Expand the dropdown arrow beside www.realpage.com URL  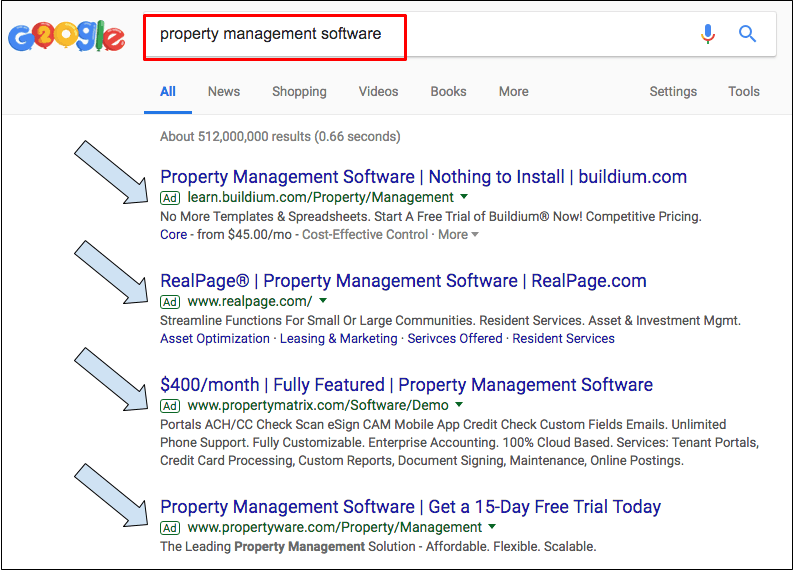coord(323,301)
